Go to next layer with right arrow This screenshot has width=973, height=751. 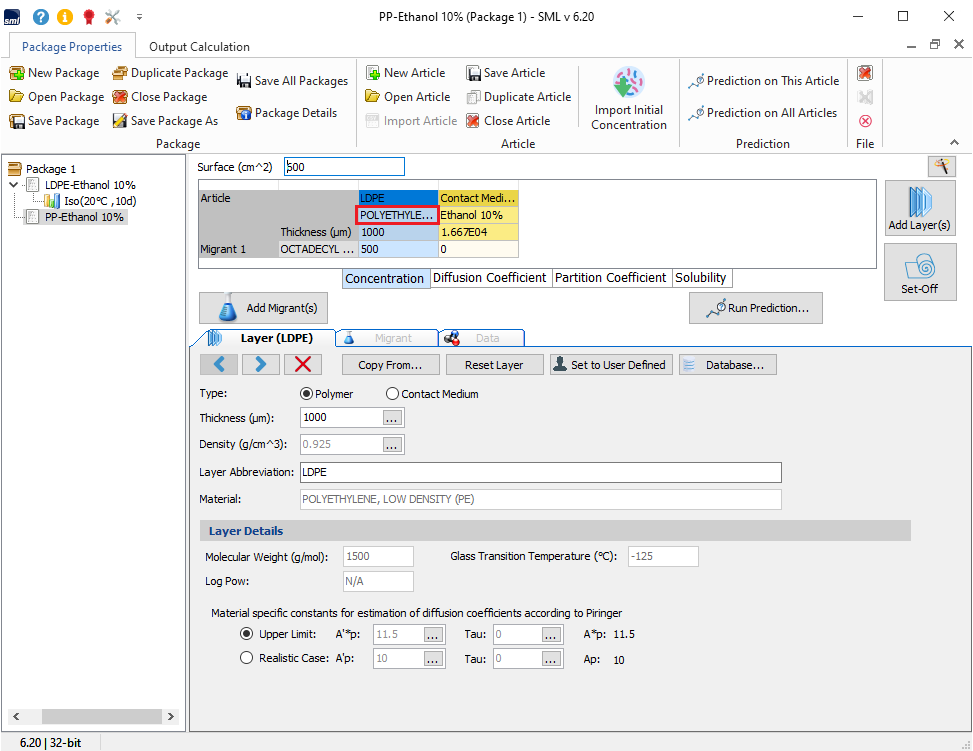coord(261,365)
